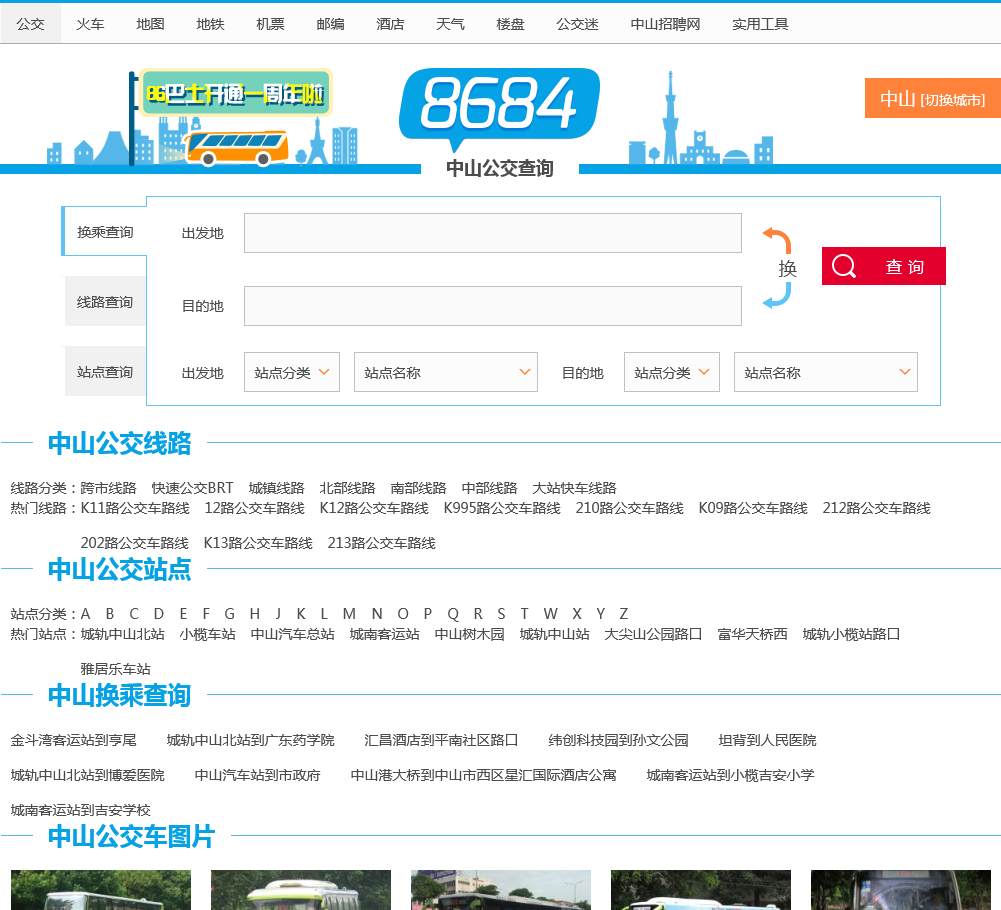1001x910 pixels.
Task: Open the 城南客运站 station link
Action: click(x=384, y=634)
